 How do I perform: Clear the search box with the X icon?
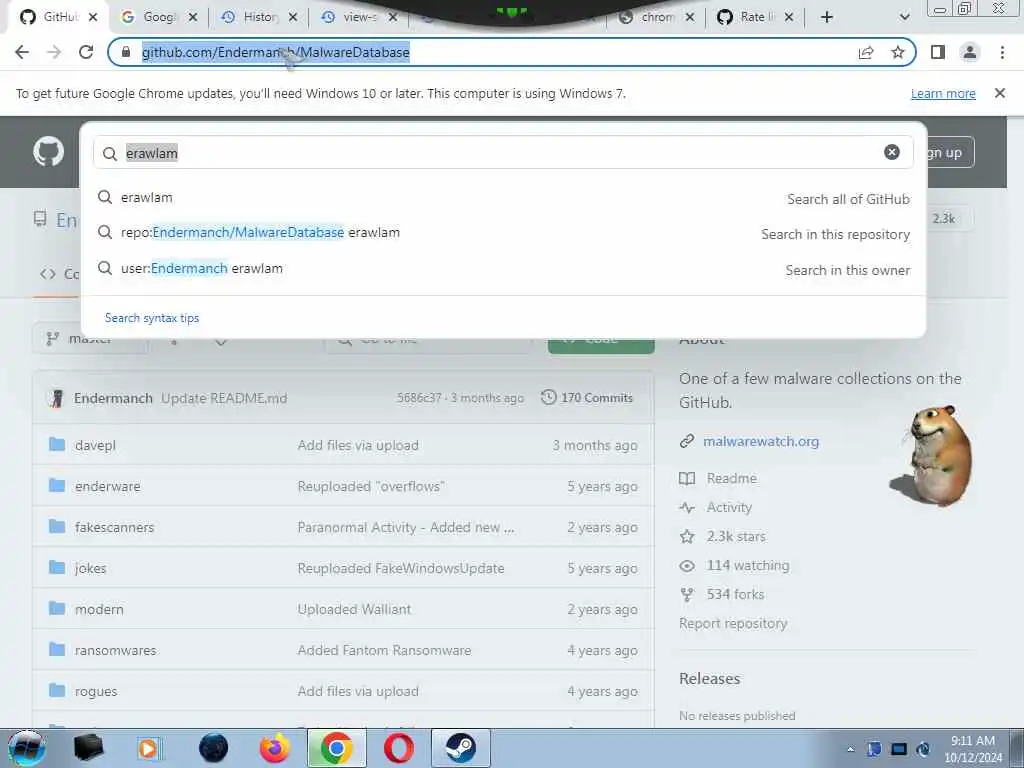click(891, 152)
